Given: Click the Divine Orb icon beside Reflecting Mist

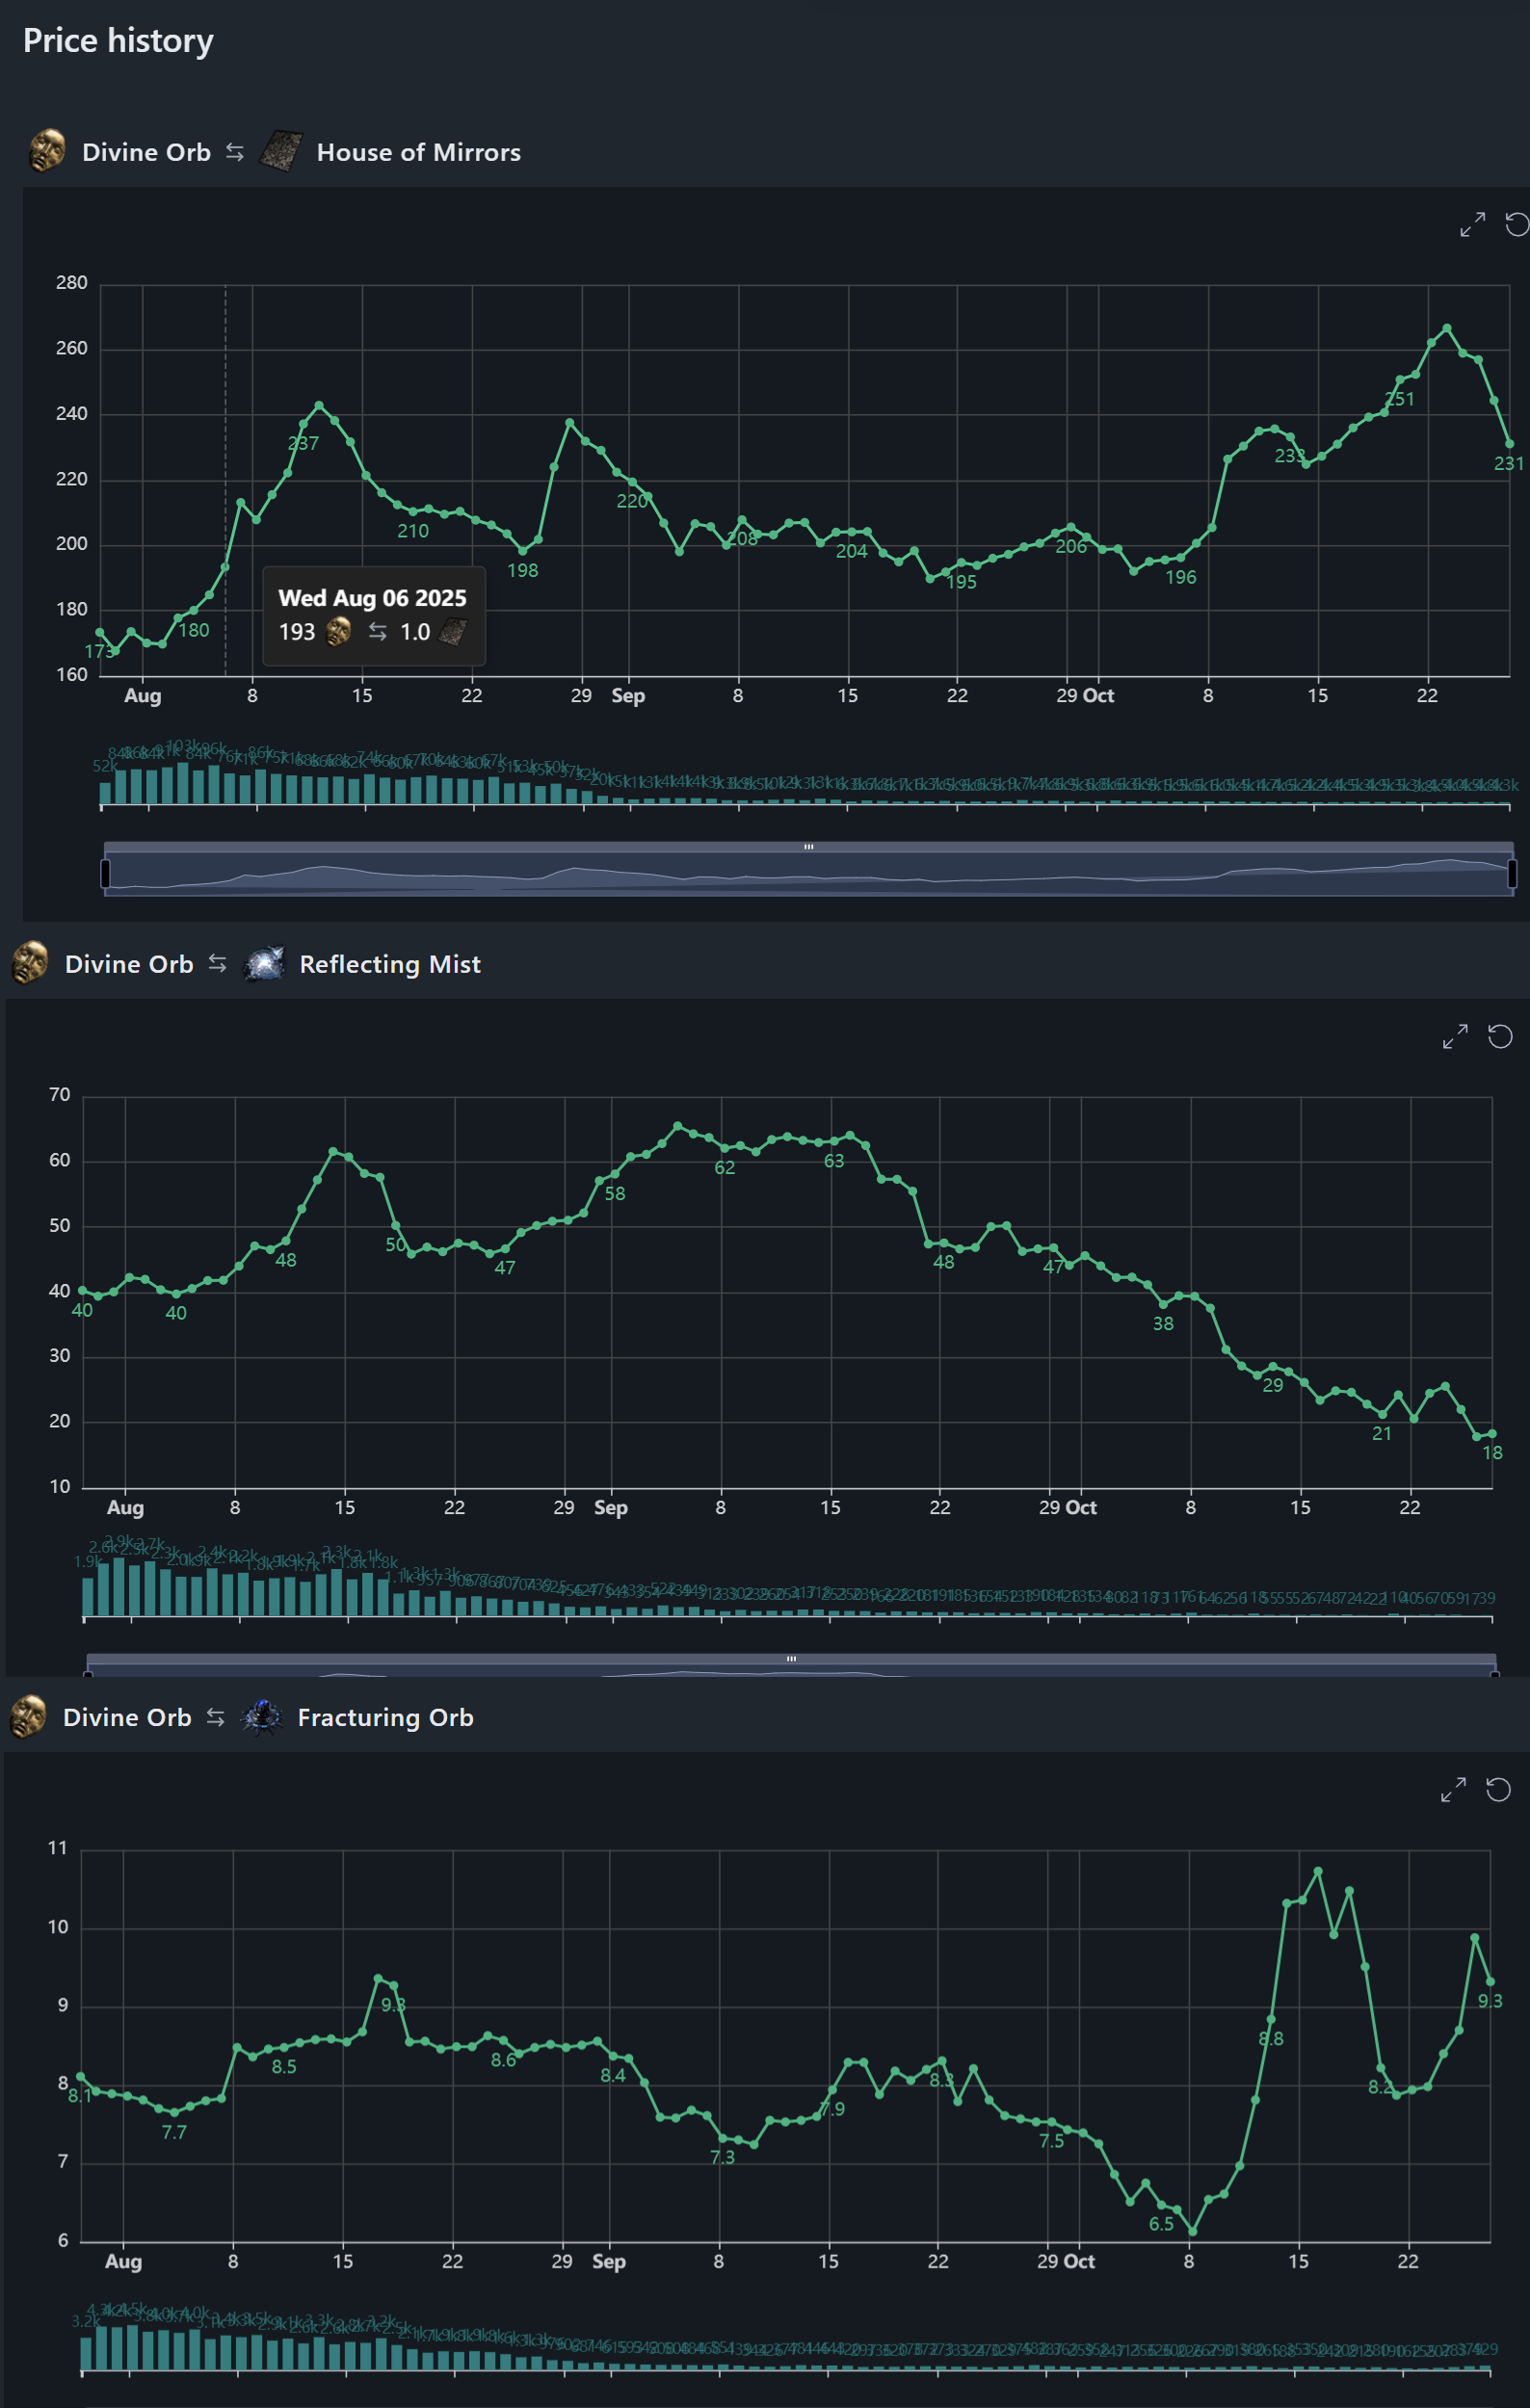Looking at the screenshot, I should pyautogui.click(x=30, y=963).
